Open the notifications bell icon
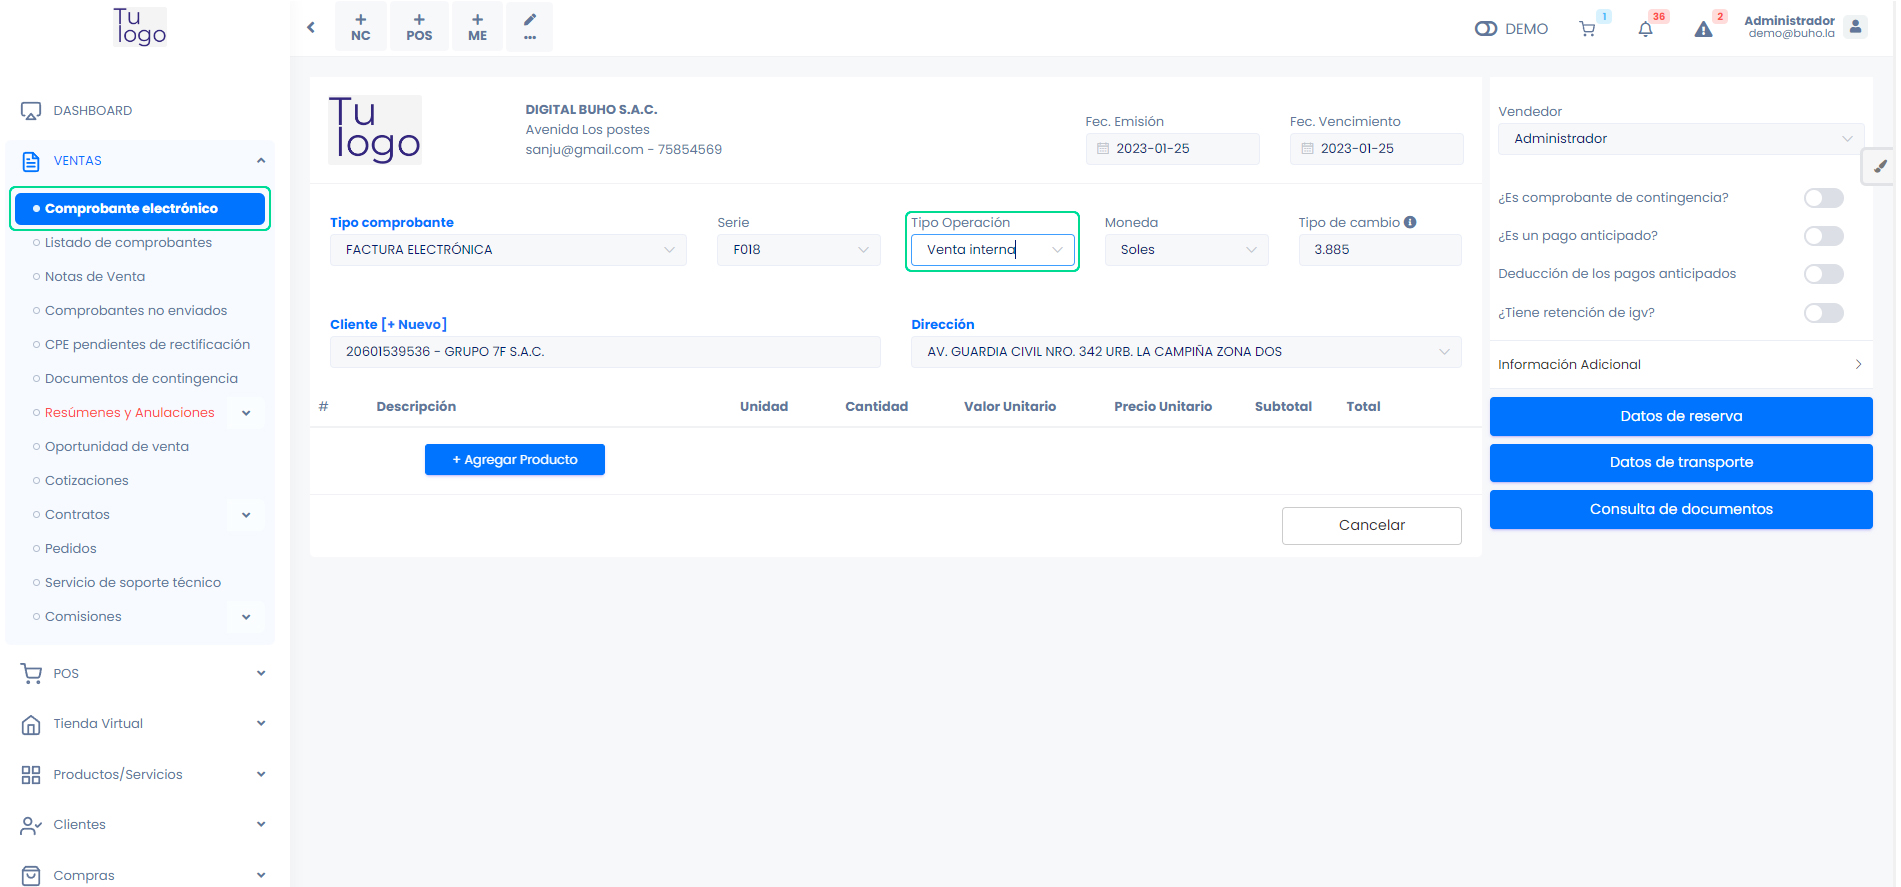 (x=1645, y=29)
